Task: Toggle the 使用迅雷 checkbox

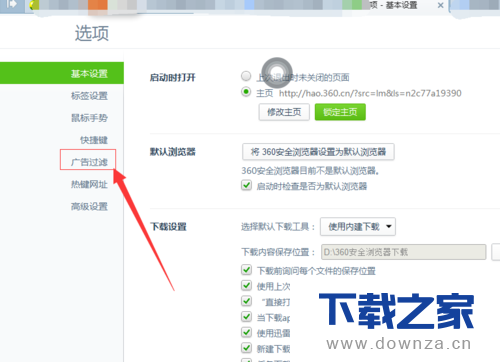Action: click(246, 332)
